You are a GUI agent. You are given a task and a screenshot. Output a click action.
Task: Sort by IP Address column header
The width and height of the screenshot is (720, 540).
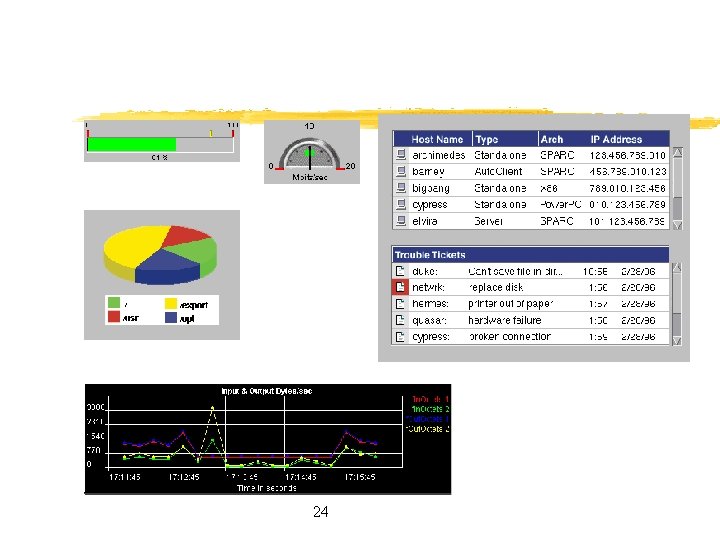point(616,139)
